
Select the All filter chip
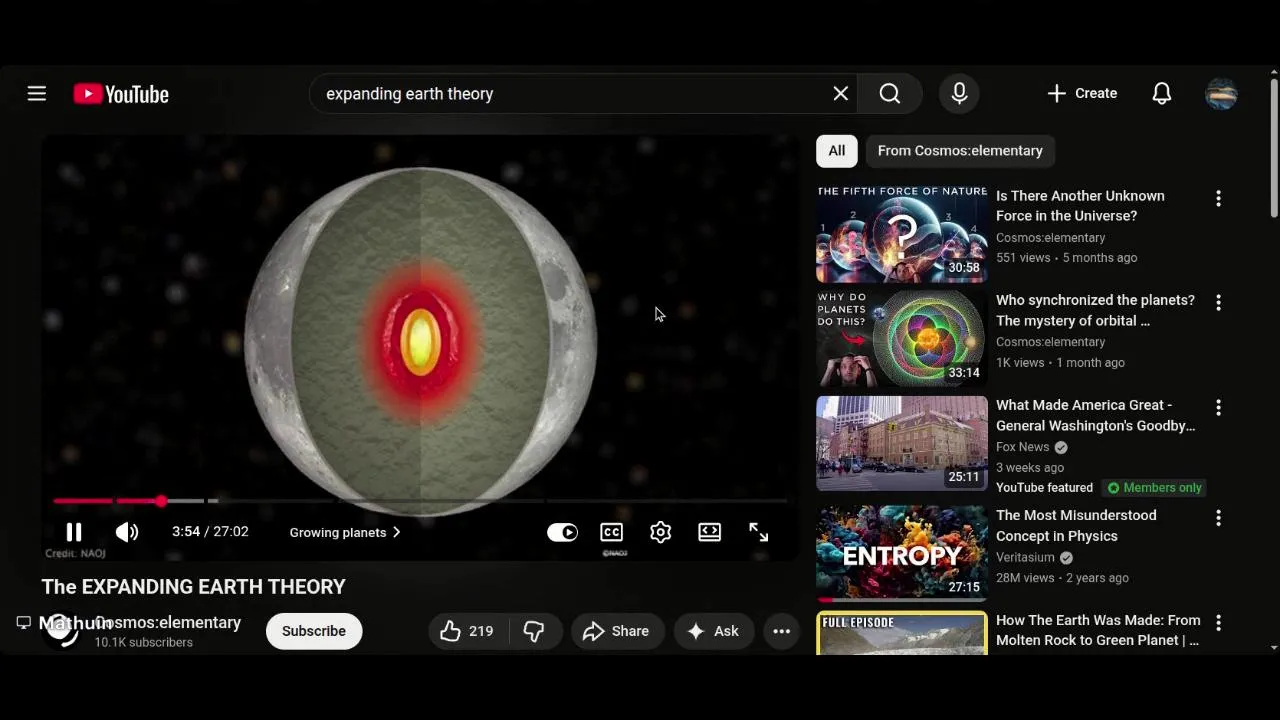(x=837, y=151)
